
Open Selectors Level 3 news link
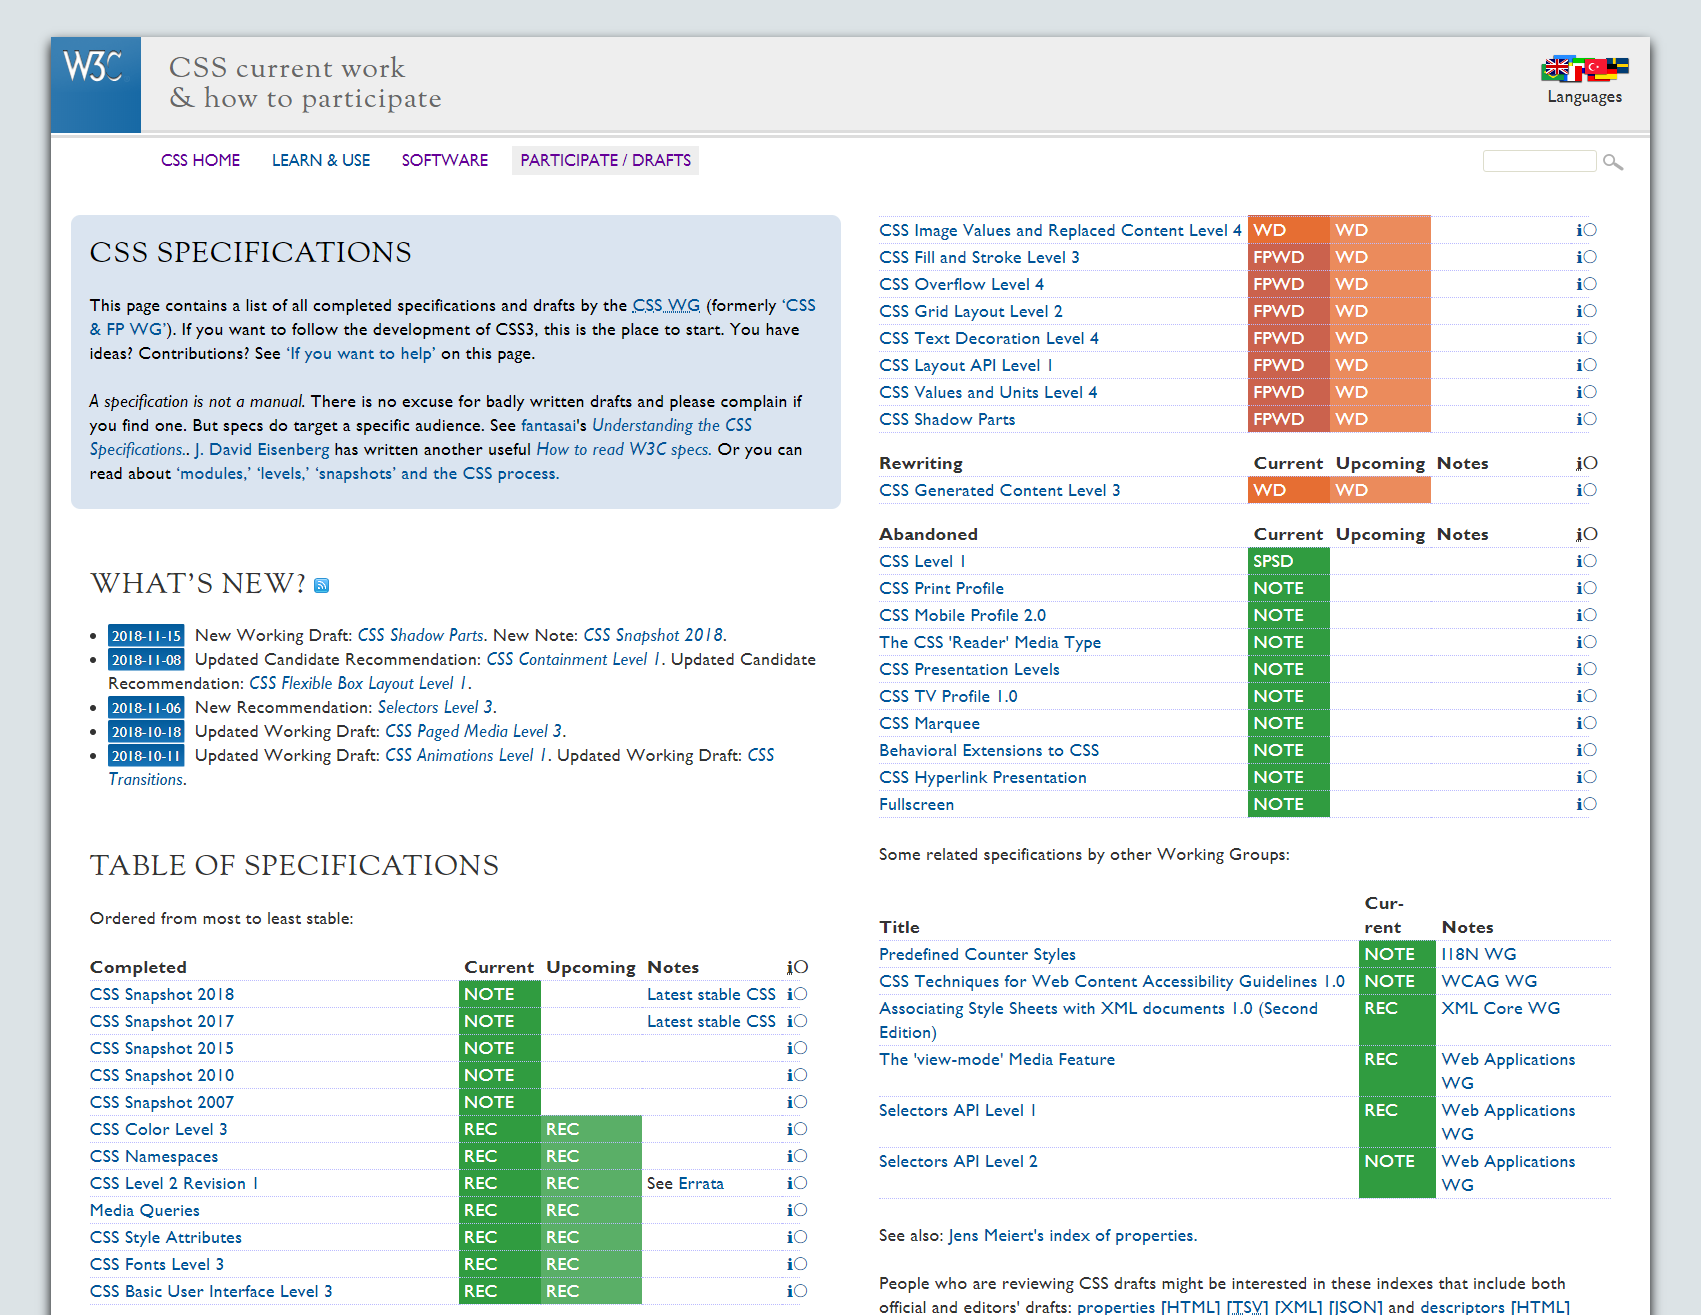pos(435,707)
